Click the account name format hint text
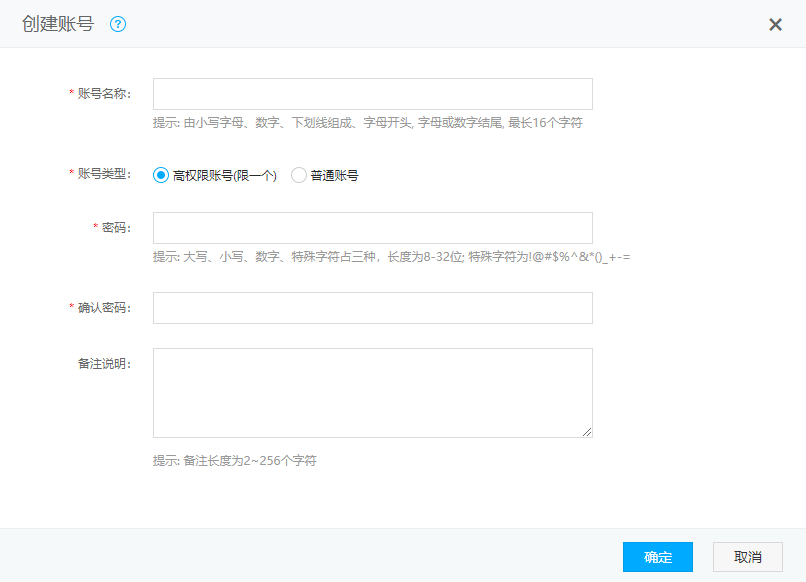The height and width of the screenshot is (582, 806). pyautogui.click(x=367, y=123)
